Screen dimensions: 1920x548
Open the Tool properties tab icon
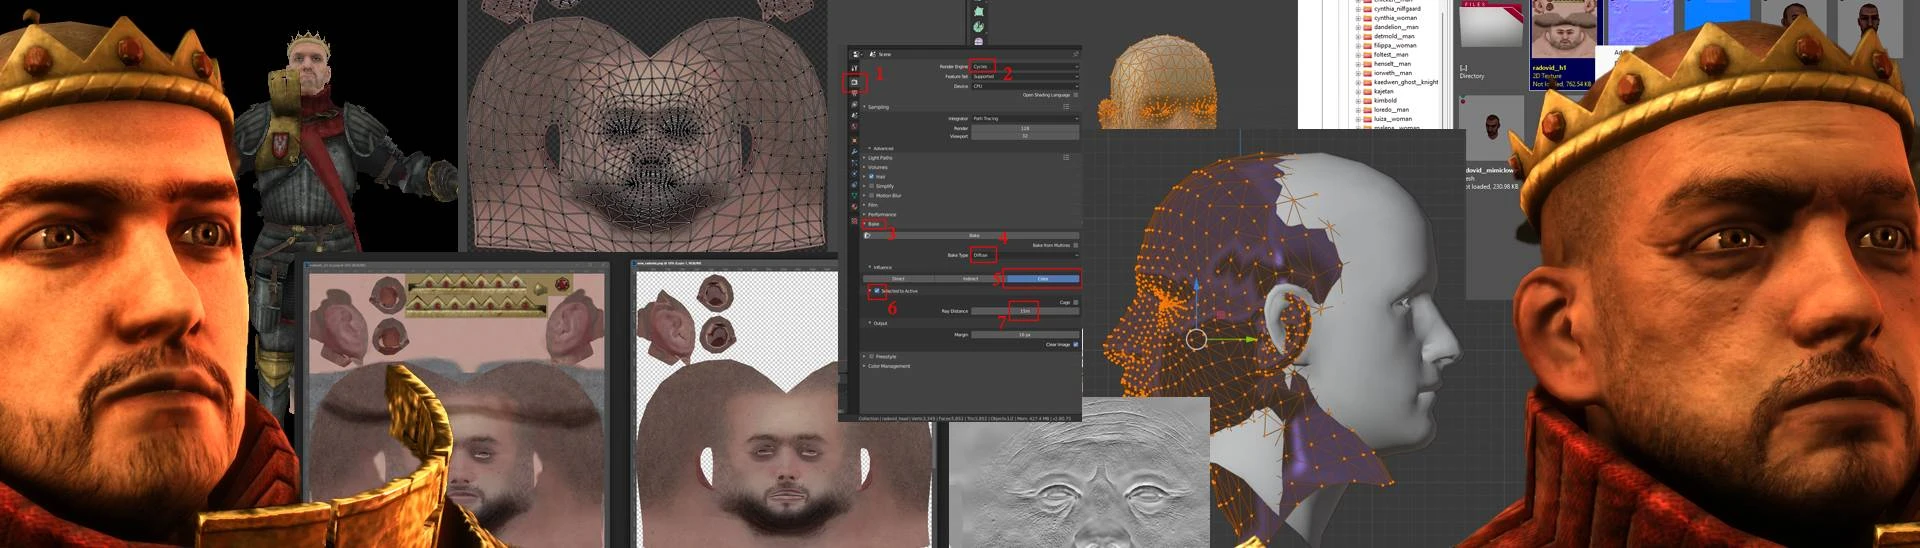(x=855, y=68)
